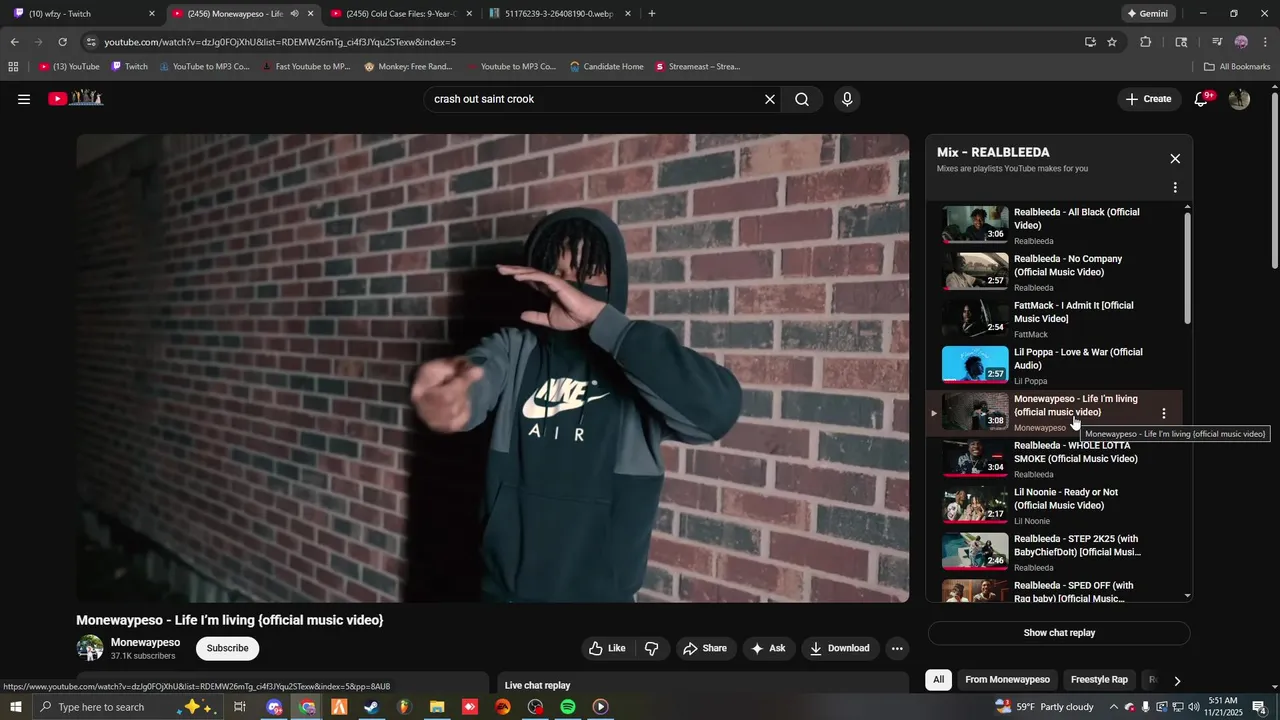Viewport: 1280px width, 720px height.
Task: Show more filter chips arrow
Action: click(x=1177, y=680)
